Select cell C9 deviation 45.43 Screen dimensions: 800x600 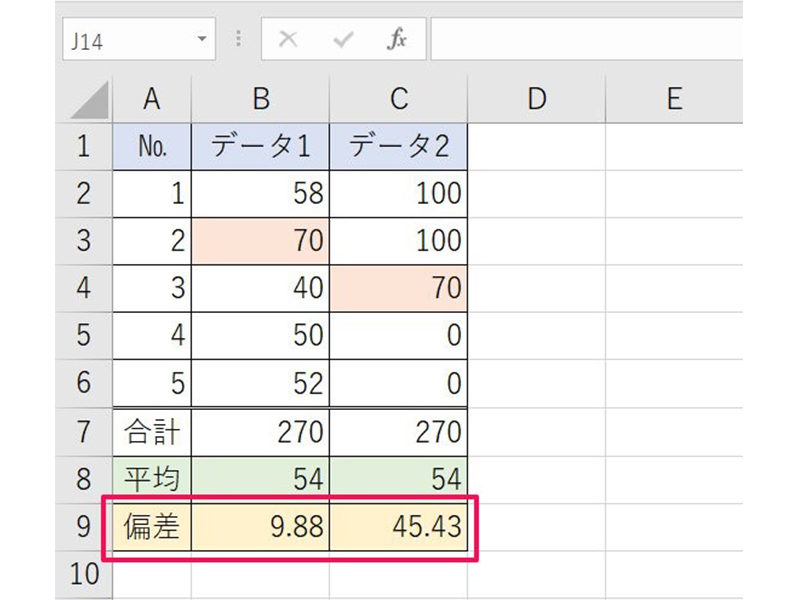pyautogui.click(x=398, y=527)
